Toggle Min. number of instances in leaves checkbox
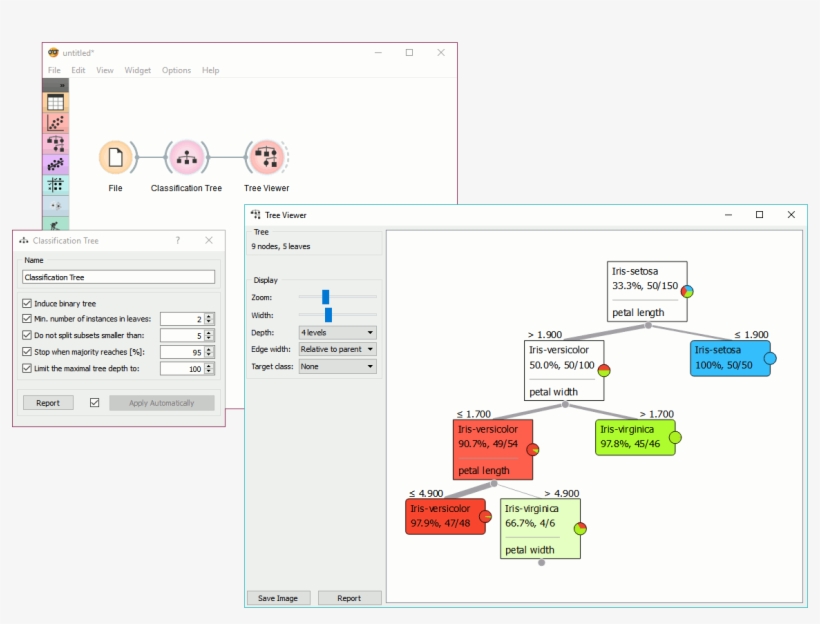The image size is (820, 624). (27, 319)
